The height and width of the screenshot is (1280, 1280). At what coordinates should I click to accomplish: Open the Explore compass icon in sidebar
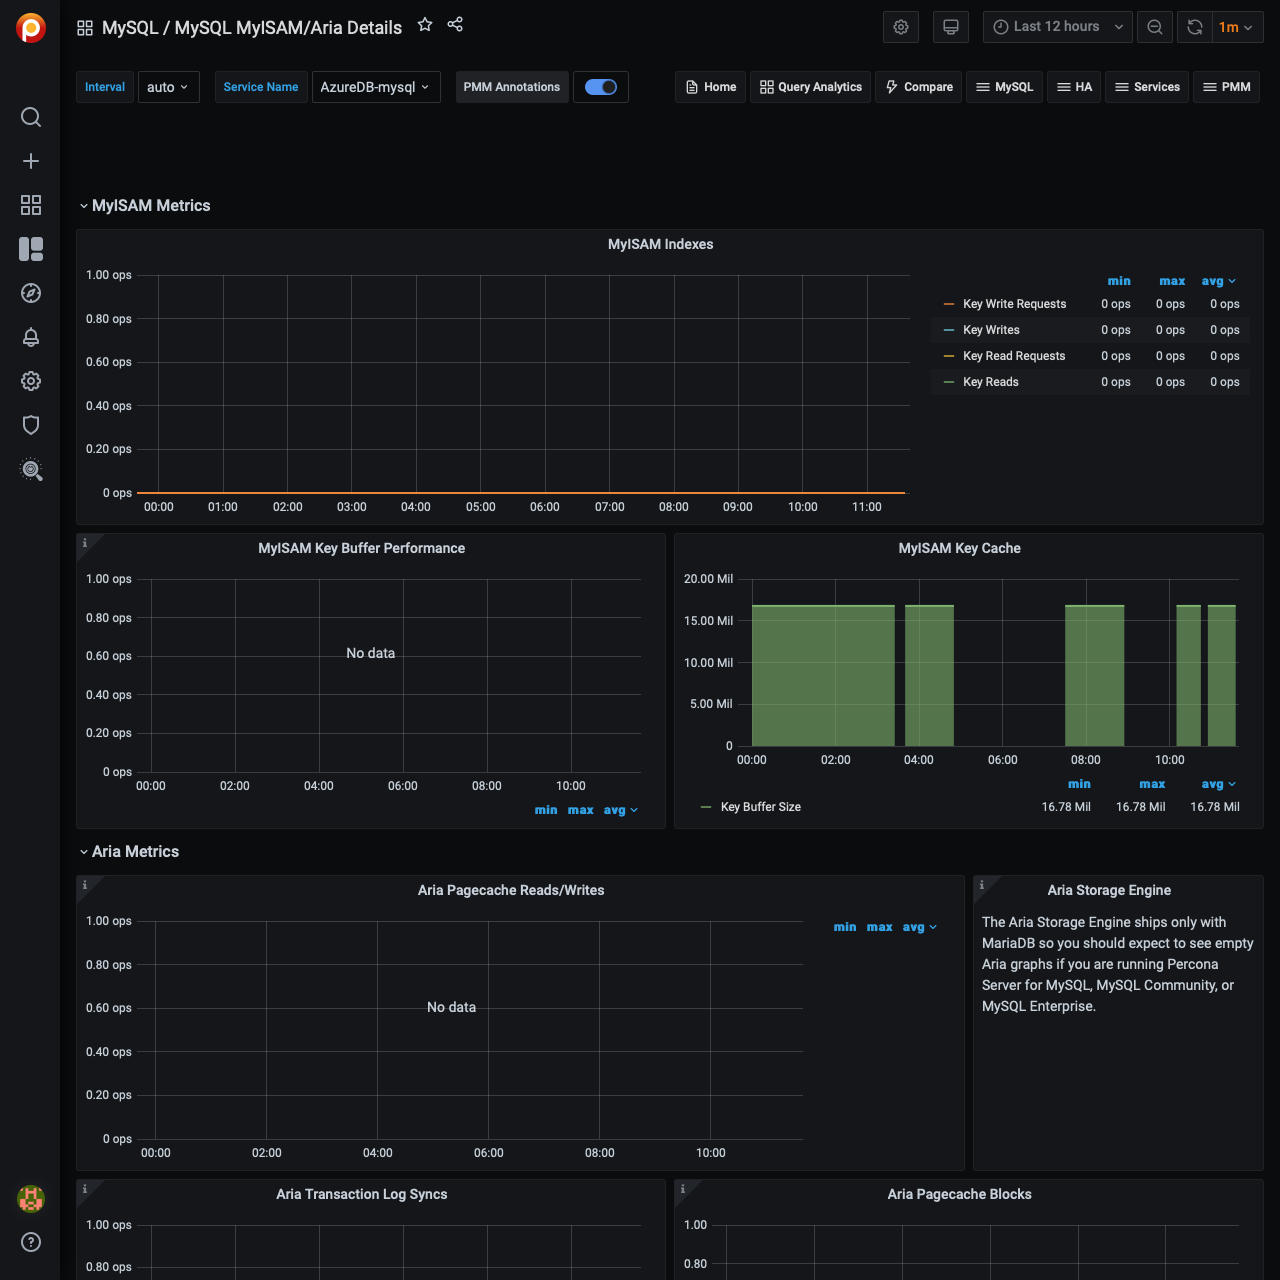(x=31, y=293)
